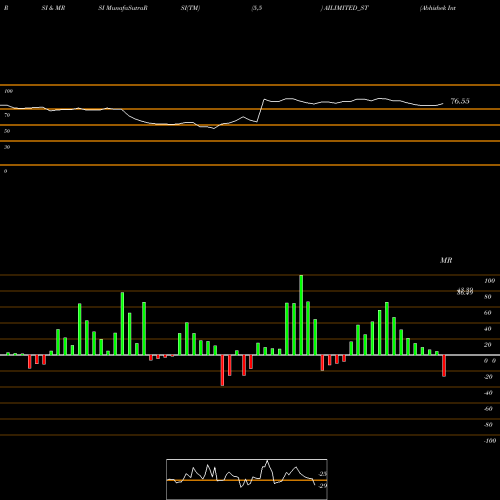500x500 pixels.
Task: Click the 60 label on MR axis
Action: pyautogui.click(x=488, y=313)
